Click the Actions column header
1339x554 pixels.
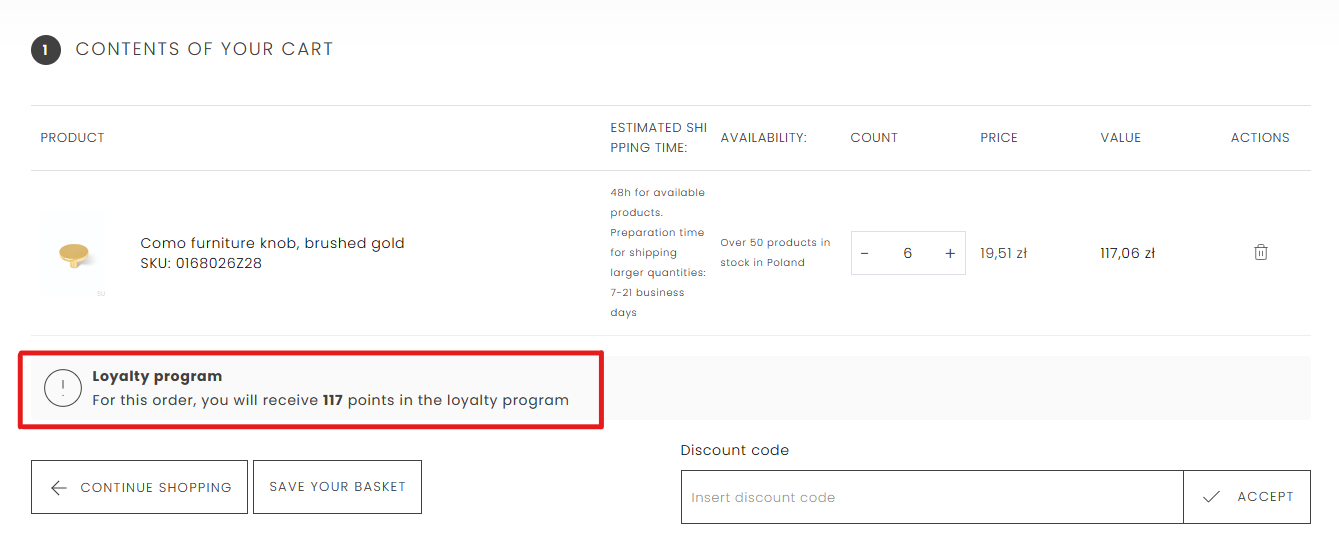click(x=1260, y=138)
